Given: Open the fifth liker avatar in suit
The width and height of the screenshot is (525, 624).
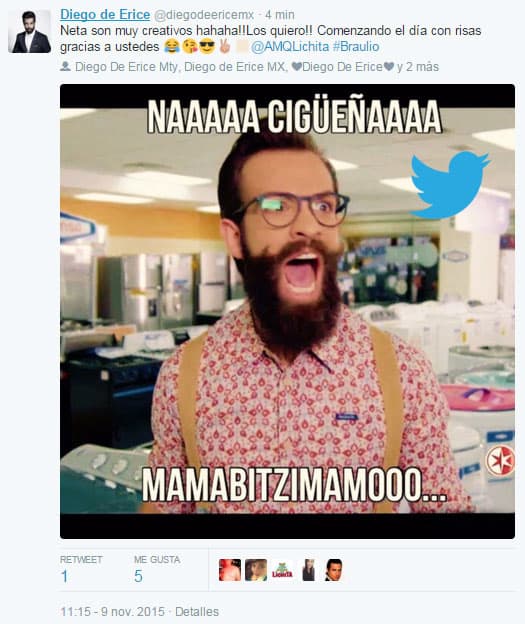Looking at the screenshot, I should point(333,570).
